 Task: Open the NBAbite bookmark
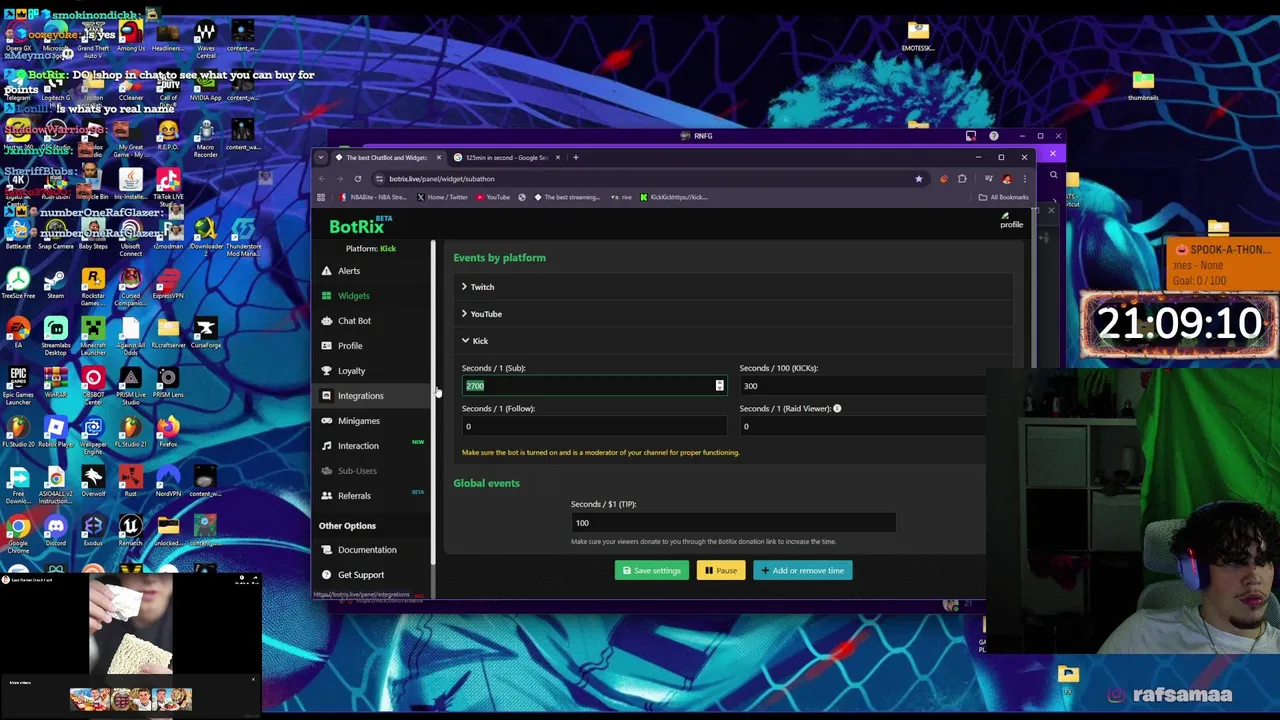click(x=374, y=197)
